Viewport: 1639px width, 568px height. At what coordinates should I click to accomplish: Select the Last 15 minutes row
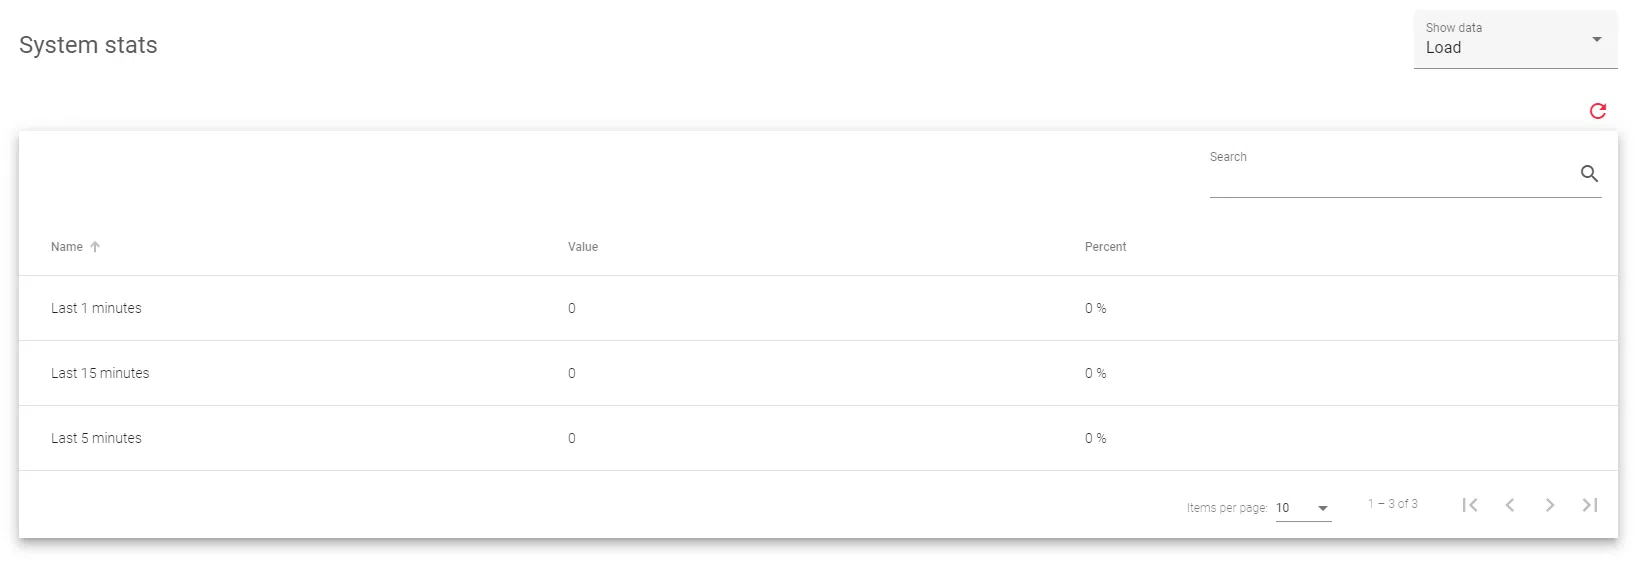(100, 373)
